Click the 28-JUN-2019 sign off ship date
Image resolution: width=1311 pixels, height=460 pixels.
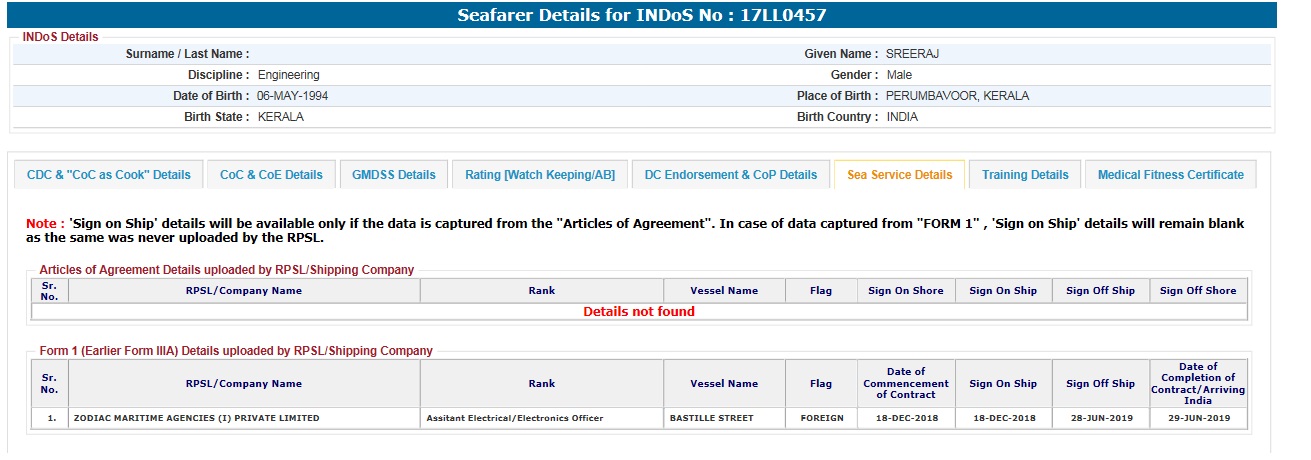point(1100,418)
